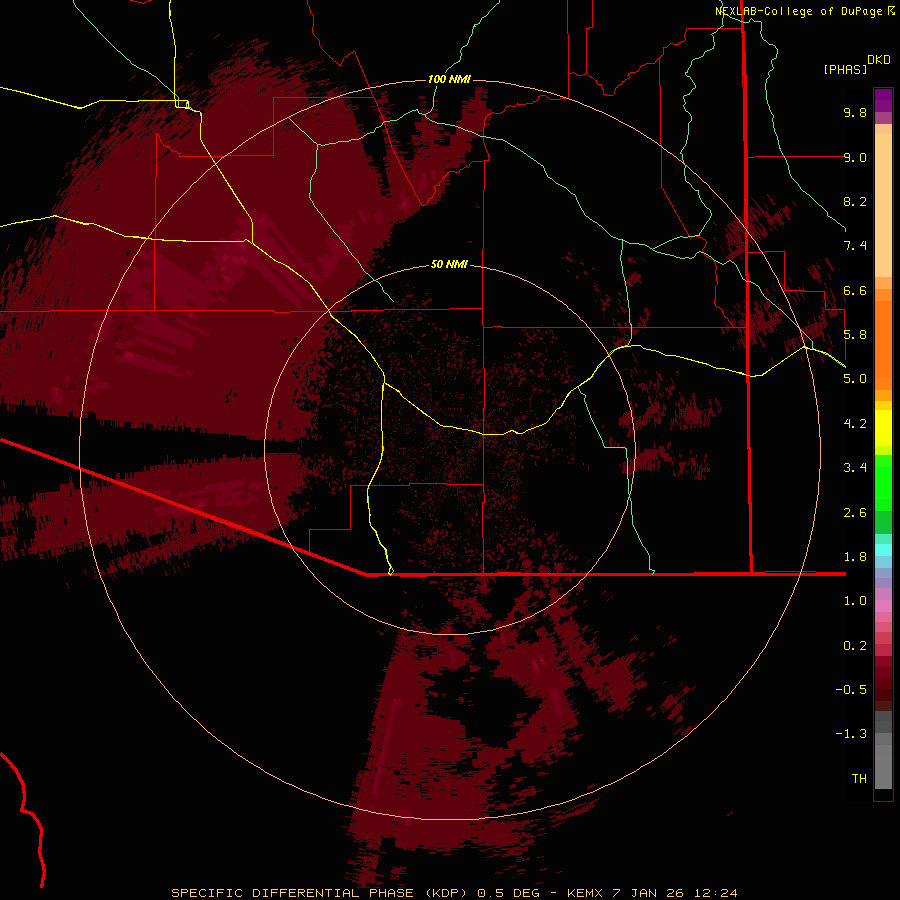Screen dimensions: 900x900
Task: Click the 9.8 value on the color scale
Action: click(855, 112)
